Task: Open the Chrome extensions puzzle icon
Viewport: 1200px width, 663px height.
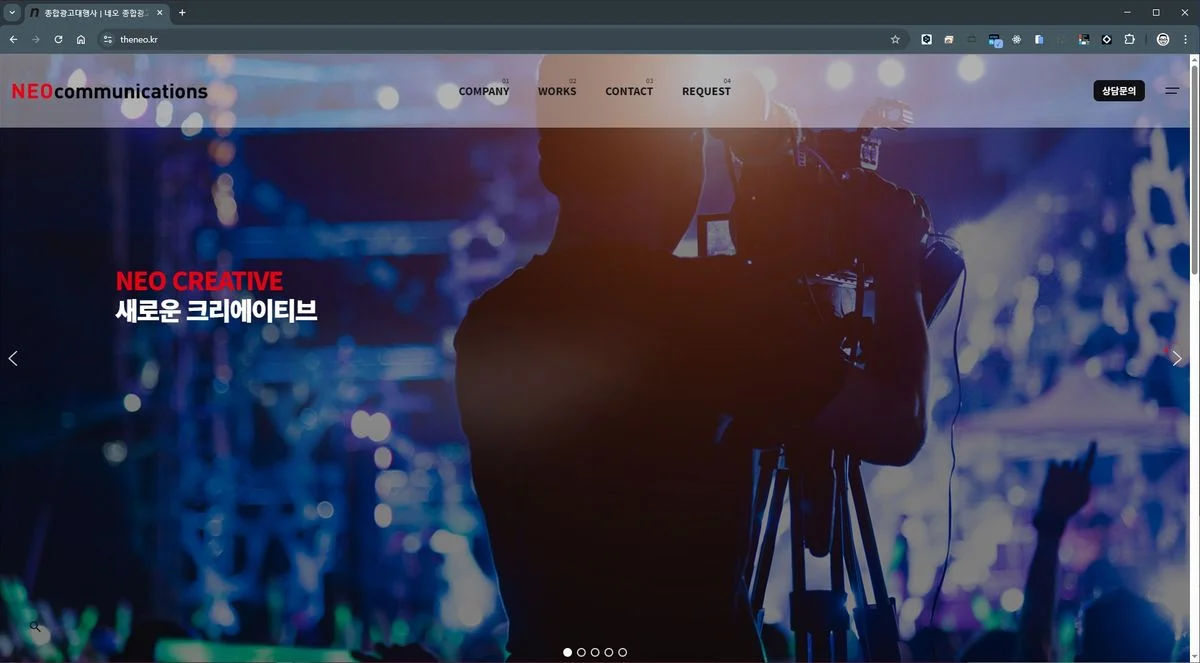Action: coord(1129,39)
